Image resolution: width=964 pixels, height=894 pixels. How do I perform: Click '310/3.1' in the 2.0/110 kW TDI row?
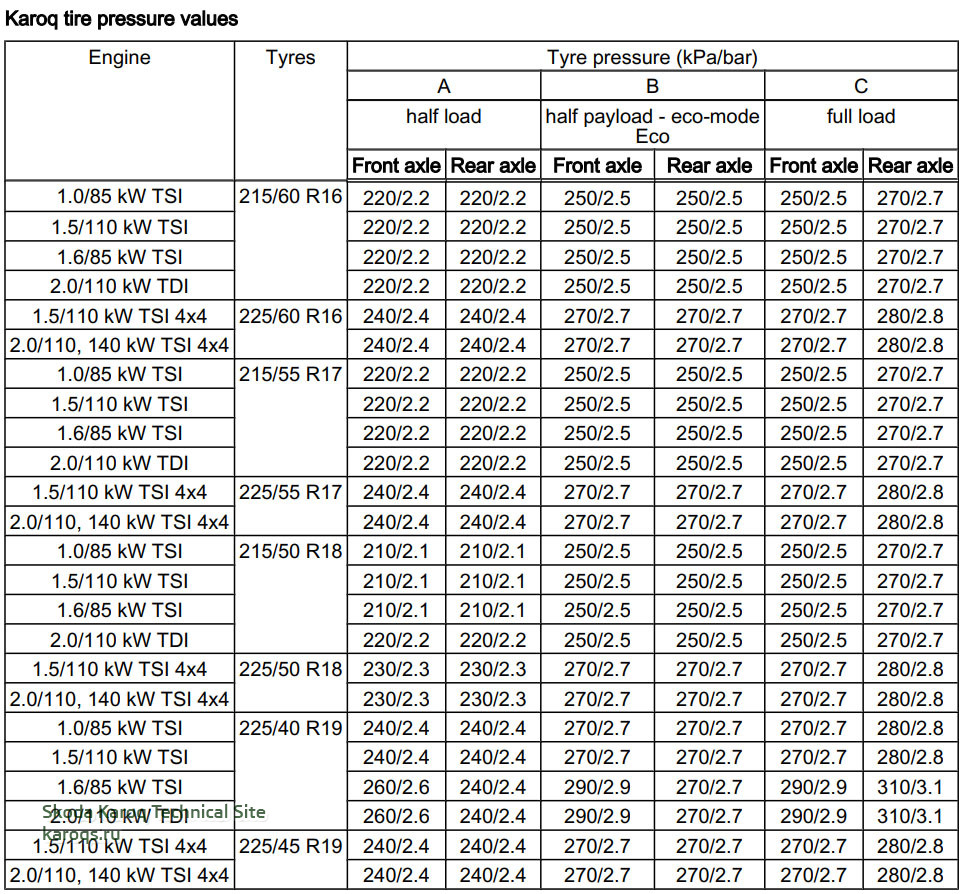point(910,817)
